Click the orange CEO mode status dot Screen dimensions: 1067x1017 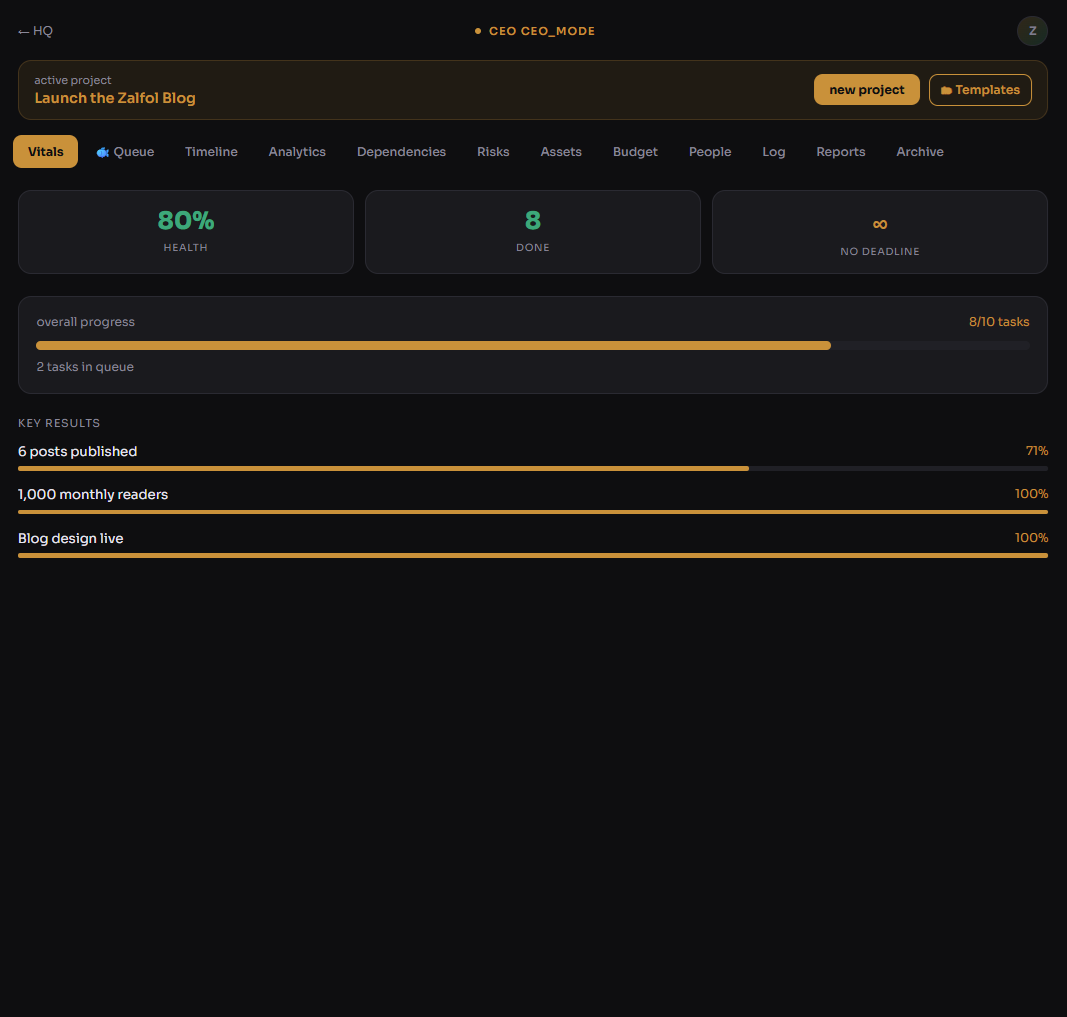[x=478, y=31]
